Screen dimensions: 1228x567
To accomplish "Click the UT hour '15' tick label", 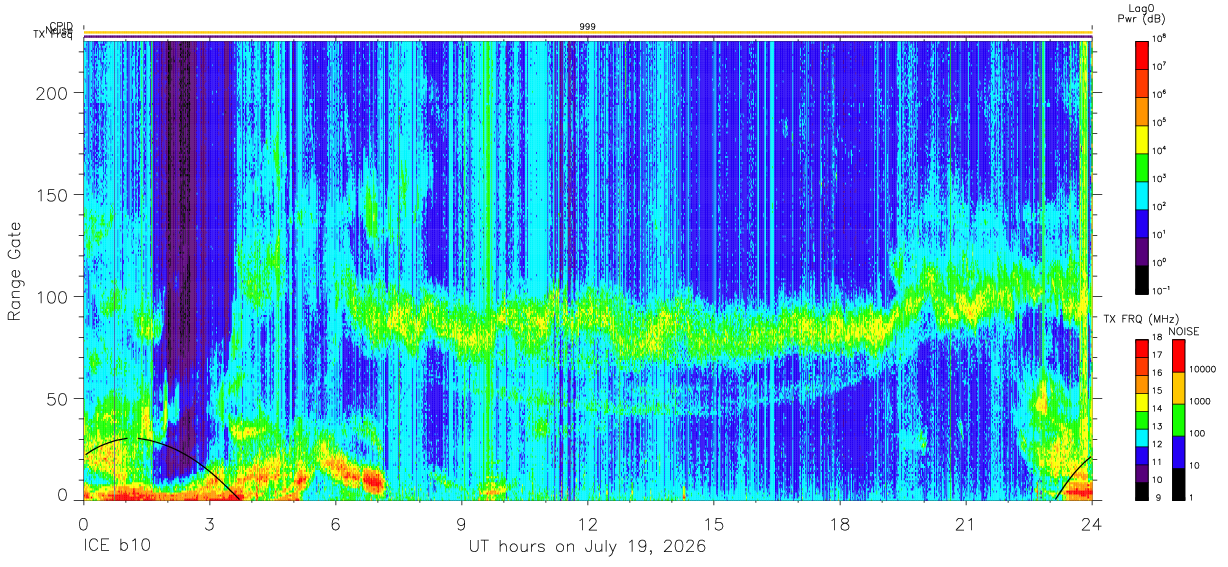I will point(713,525).
